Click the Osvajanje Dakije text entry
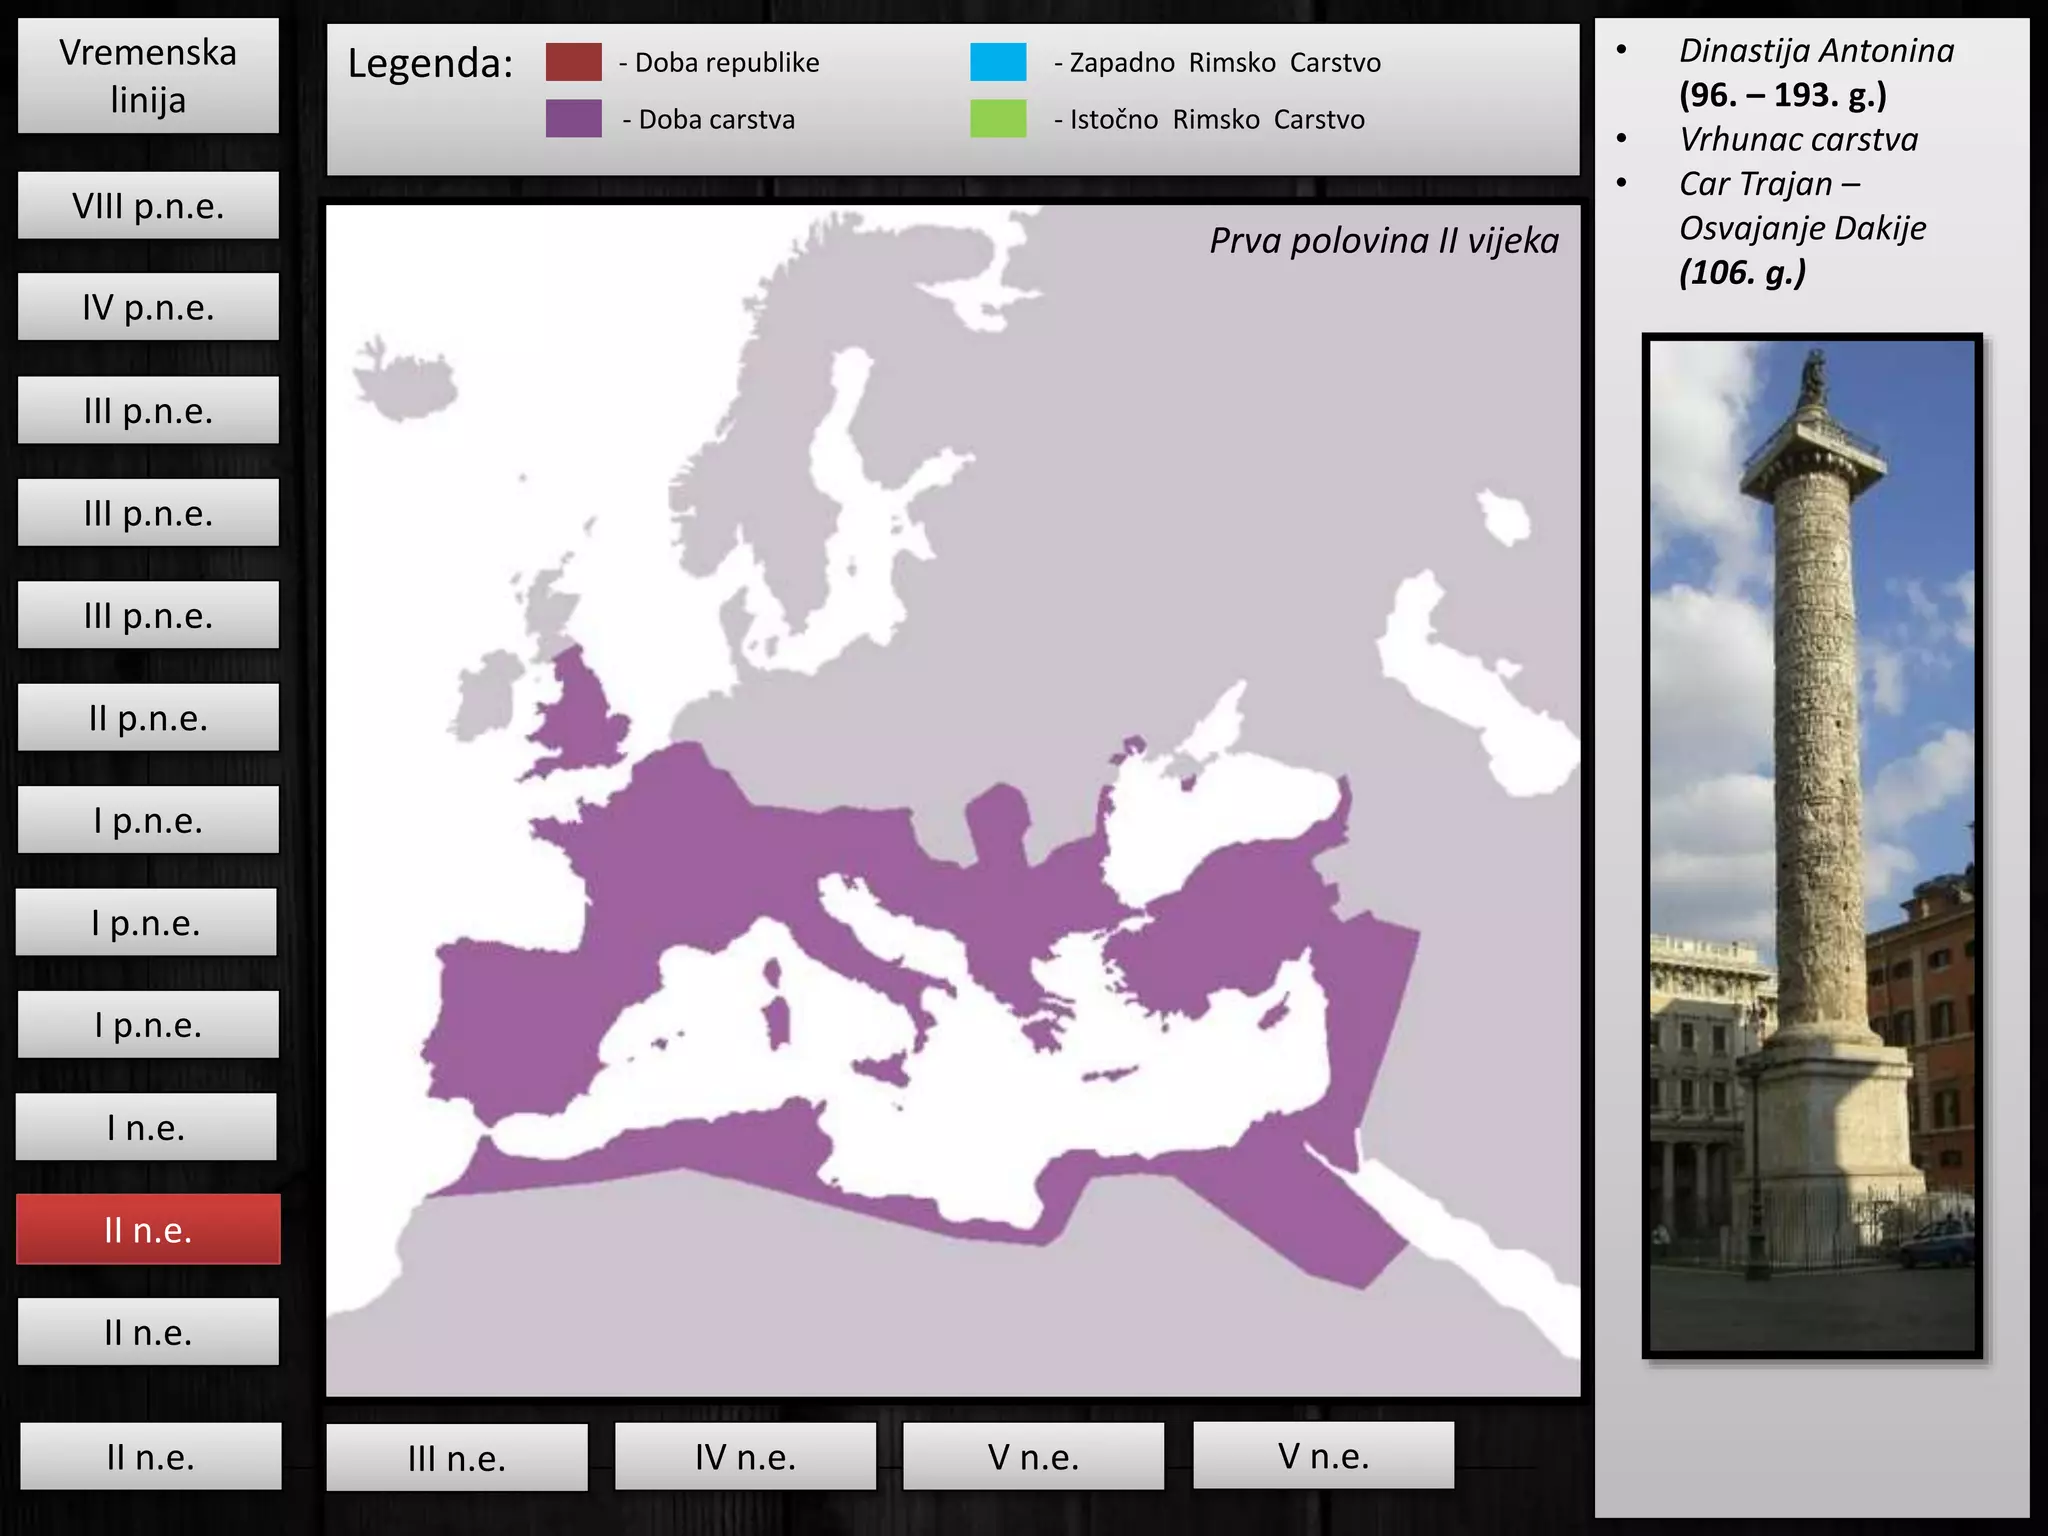Image resolution: width=2048 pixels, height=1536 pixels. [x=1802, y=228]
